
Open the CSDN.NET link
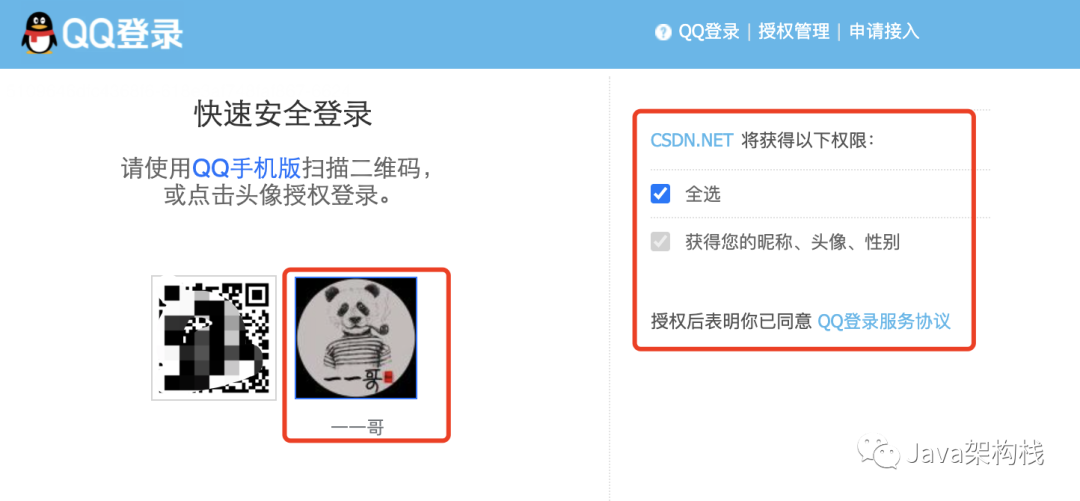click(x=692, y=141)
